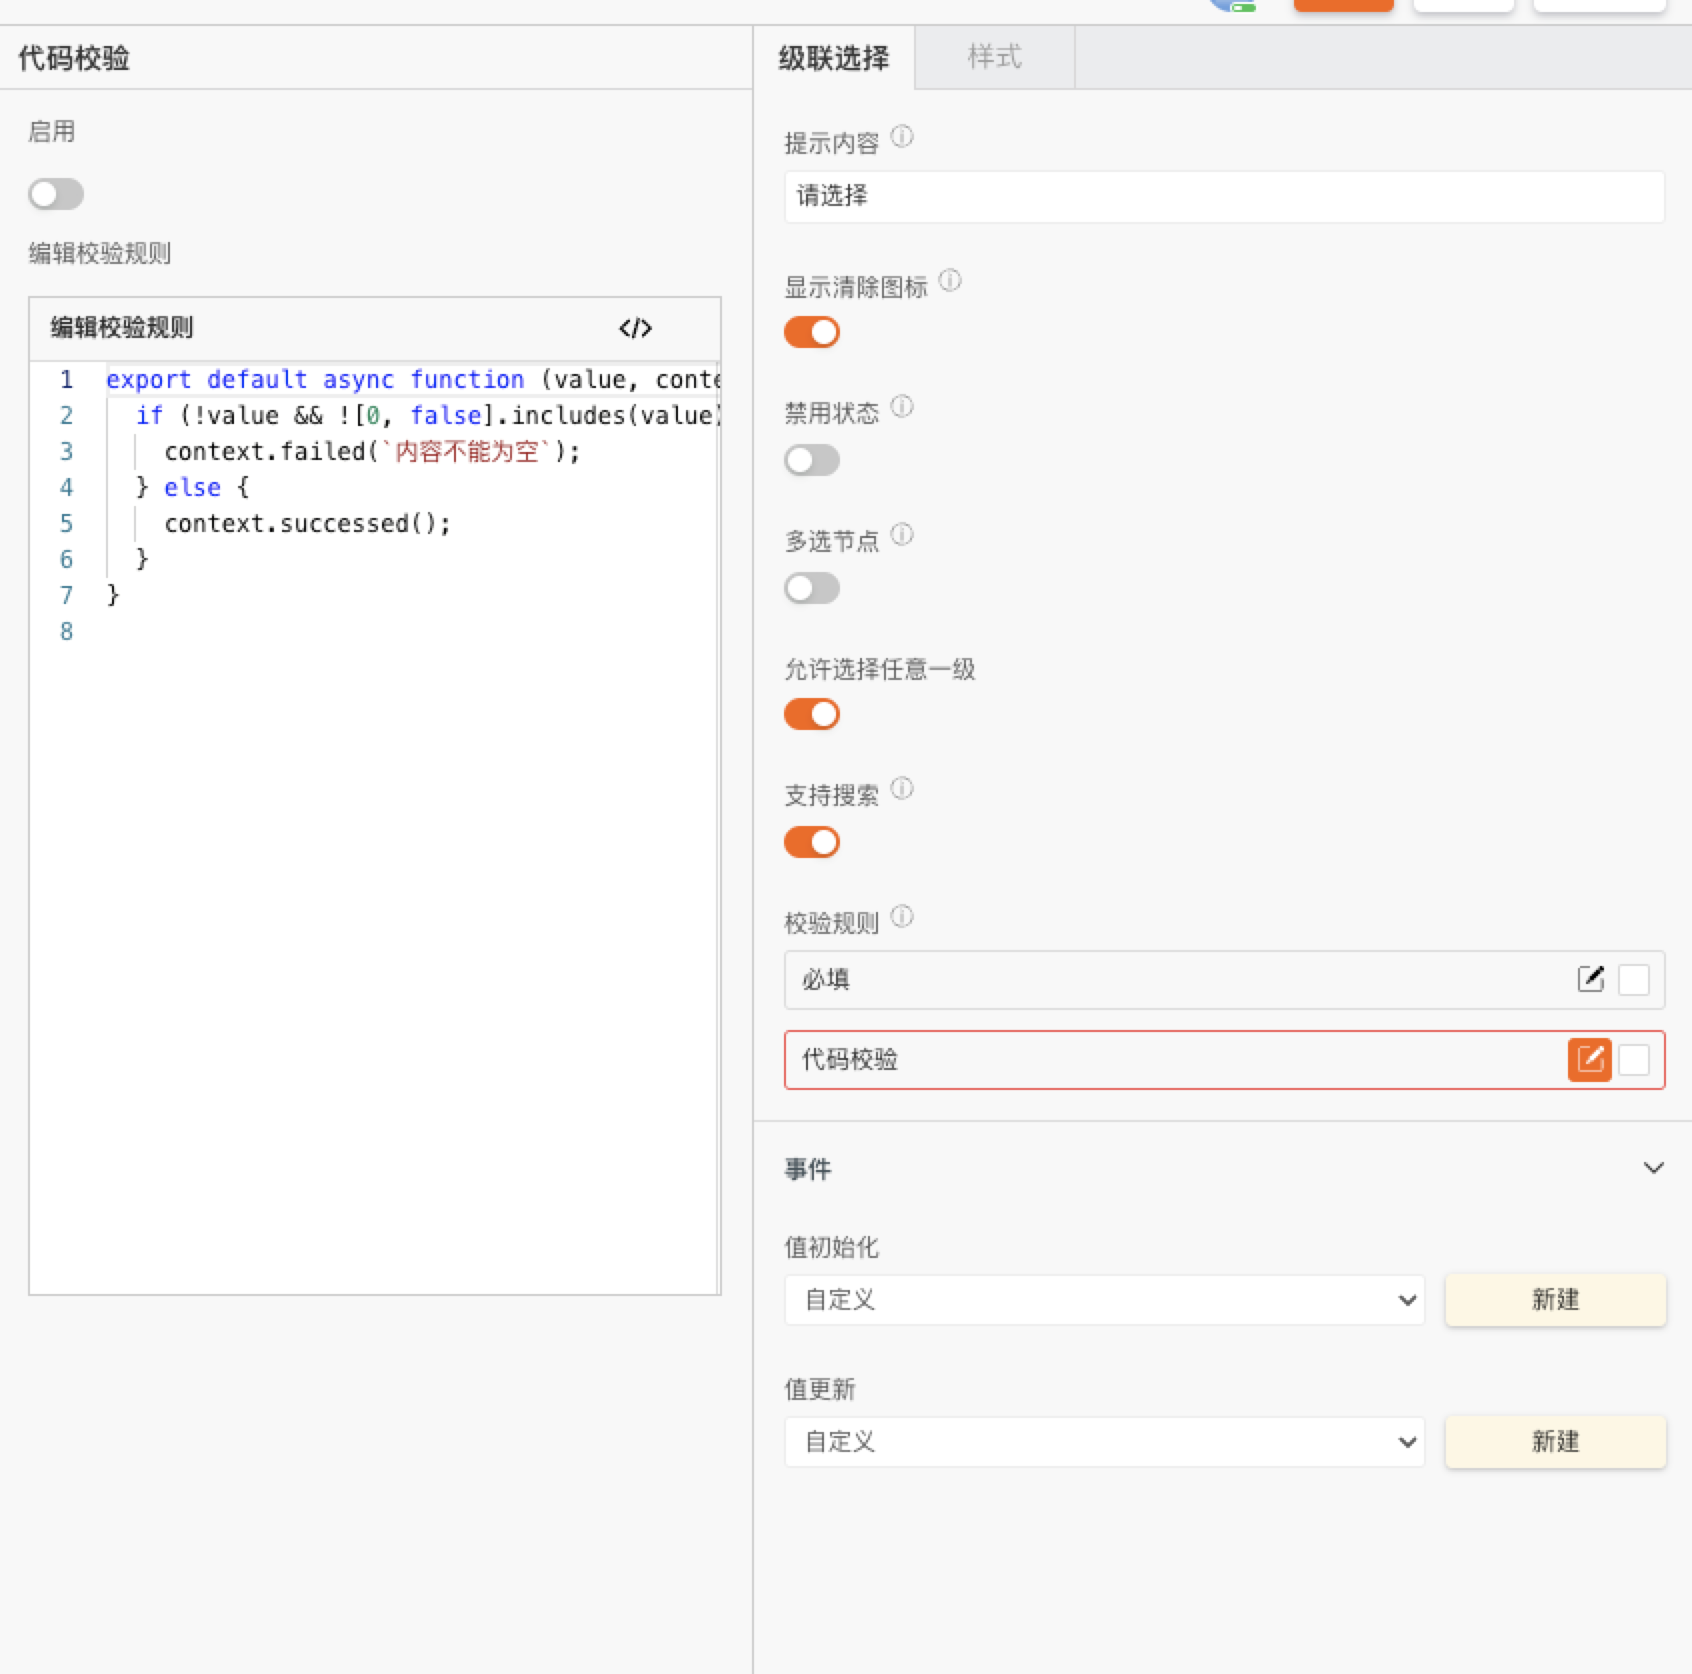The width and height of the screenshot is (1692, 1674).
Task: Collapse the 事件 section
Action: pos(1654,1168)
